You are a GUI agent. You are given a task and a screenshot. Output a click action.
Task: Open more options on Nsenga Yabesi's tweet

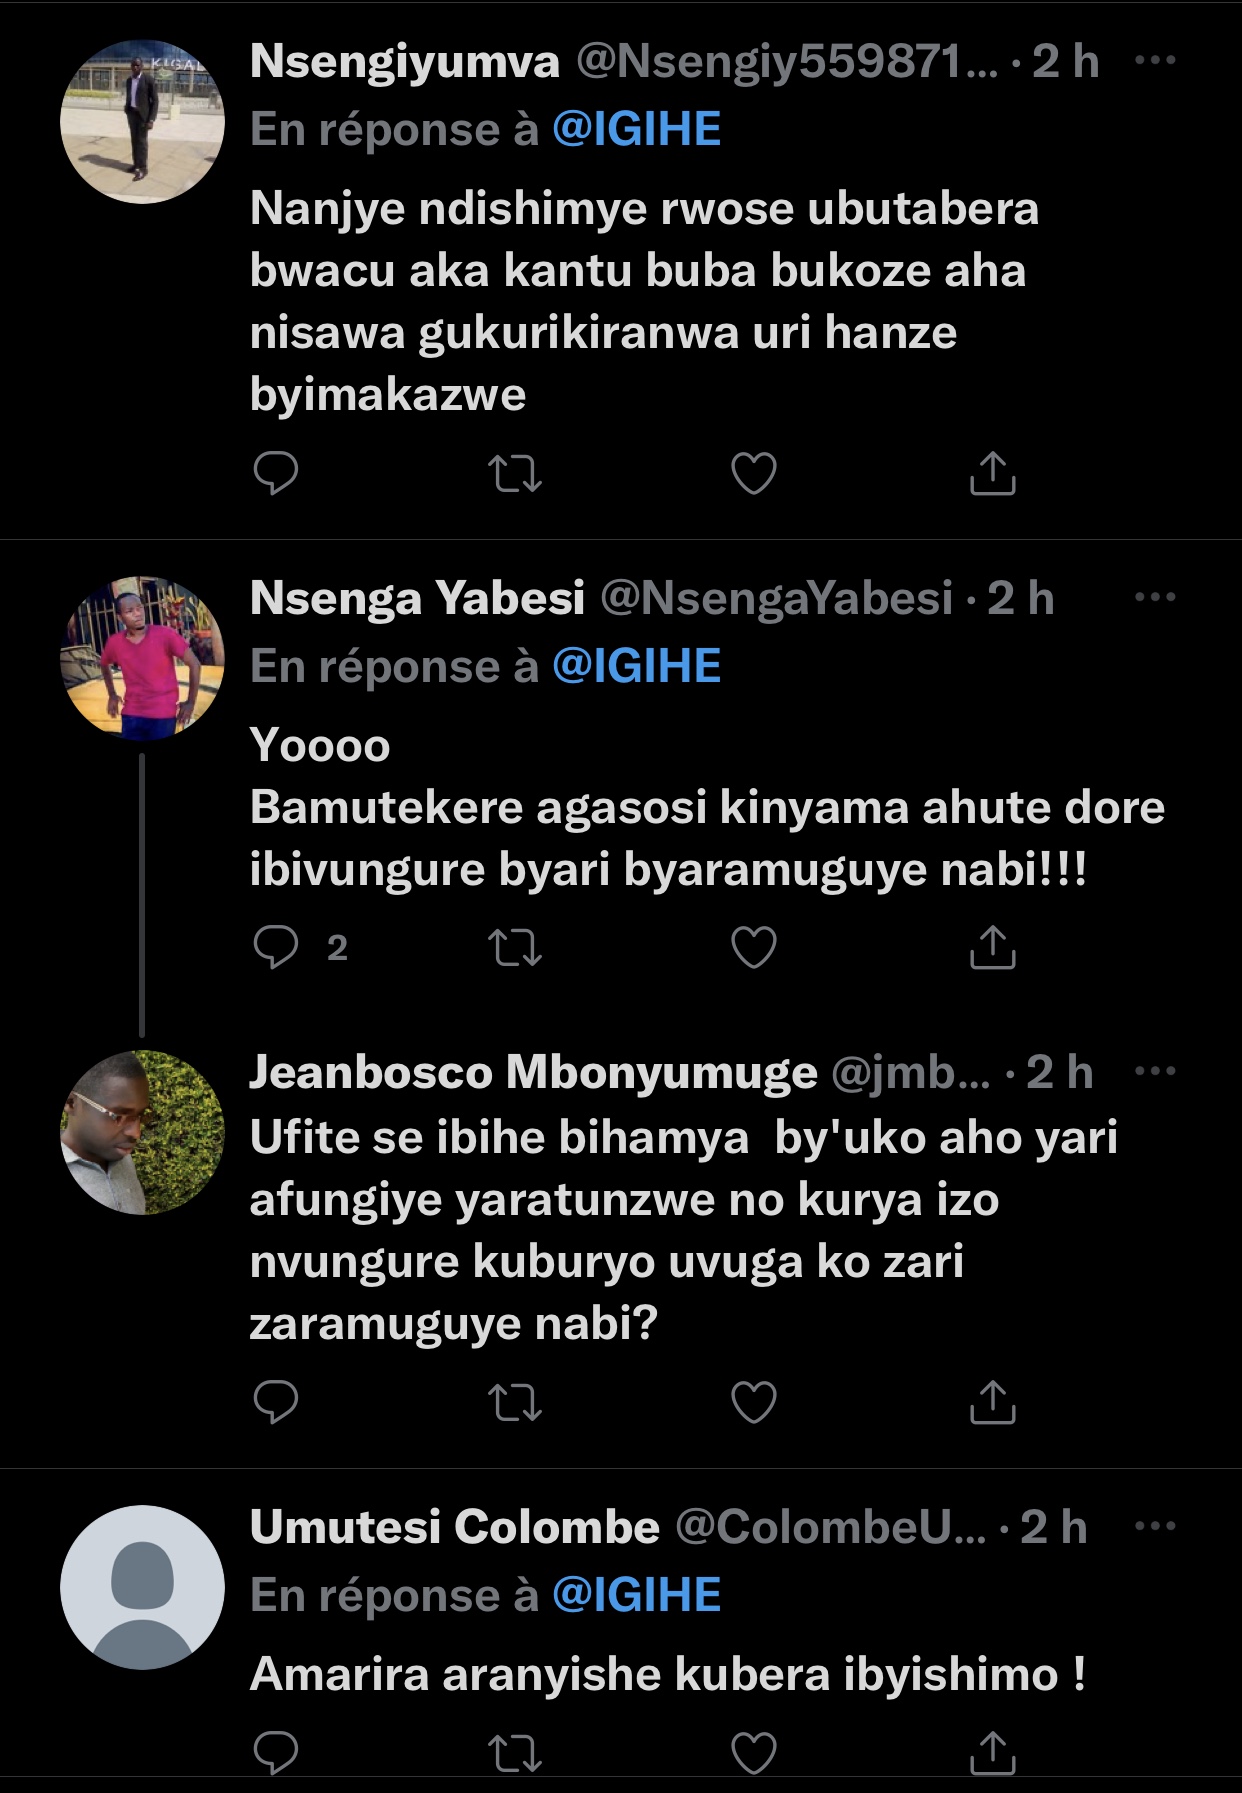[1155, 598]
